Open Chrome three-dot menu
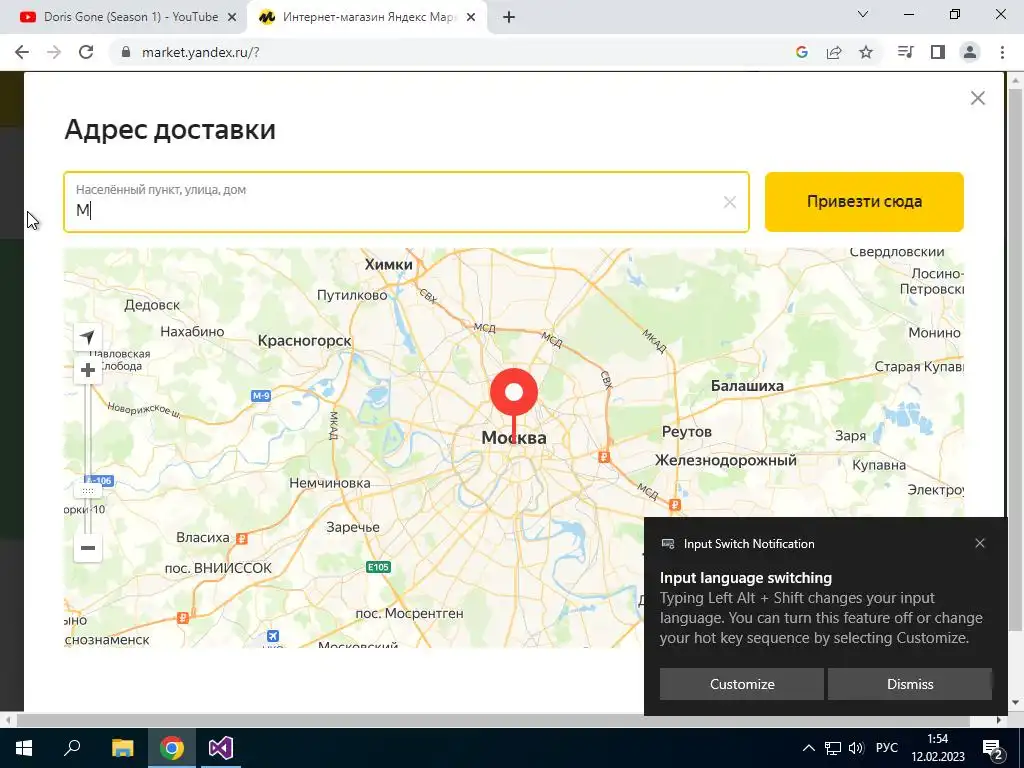The image size is (1024, 768). tap(1002, 52)
